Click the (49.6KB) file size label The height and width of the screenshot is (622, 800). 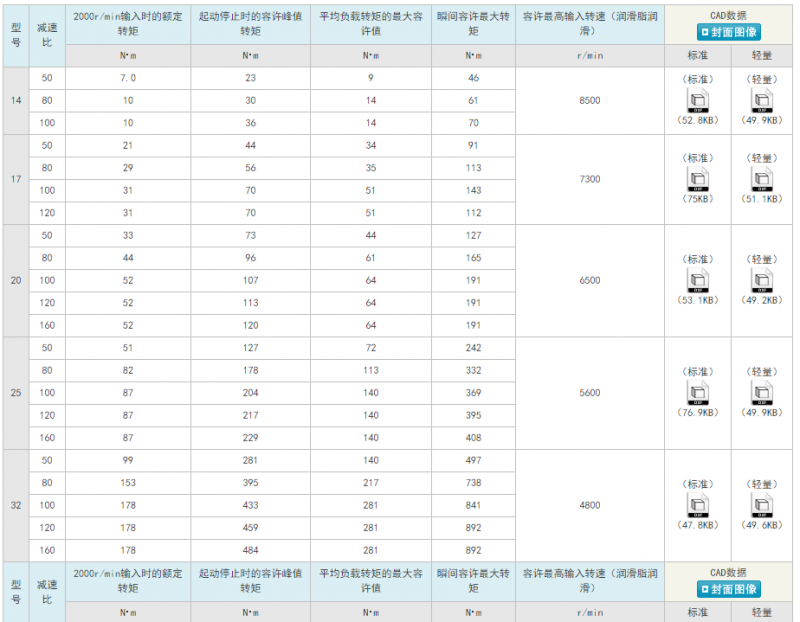(762, 525)
